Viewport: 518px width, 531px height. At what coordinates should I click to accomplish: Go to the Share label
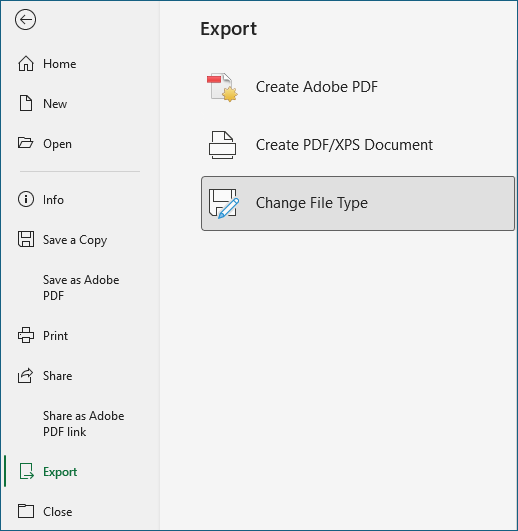(x=57, y=376)
